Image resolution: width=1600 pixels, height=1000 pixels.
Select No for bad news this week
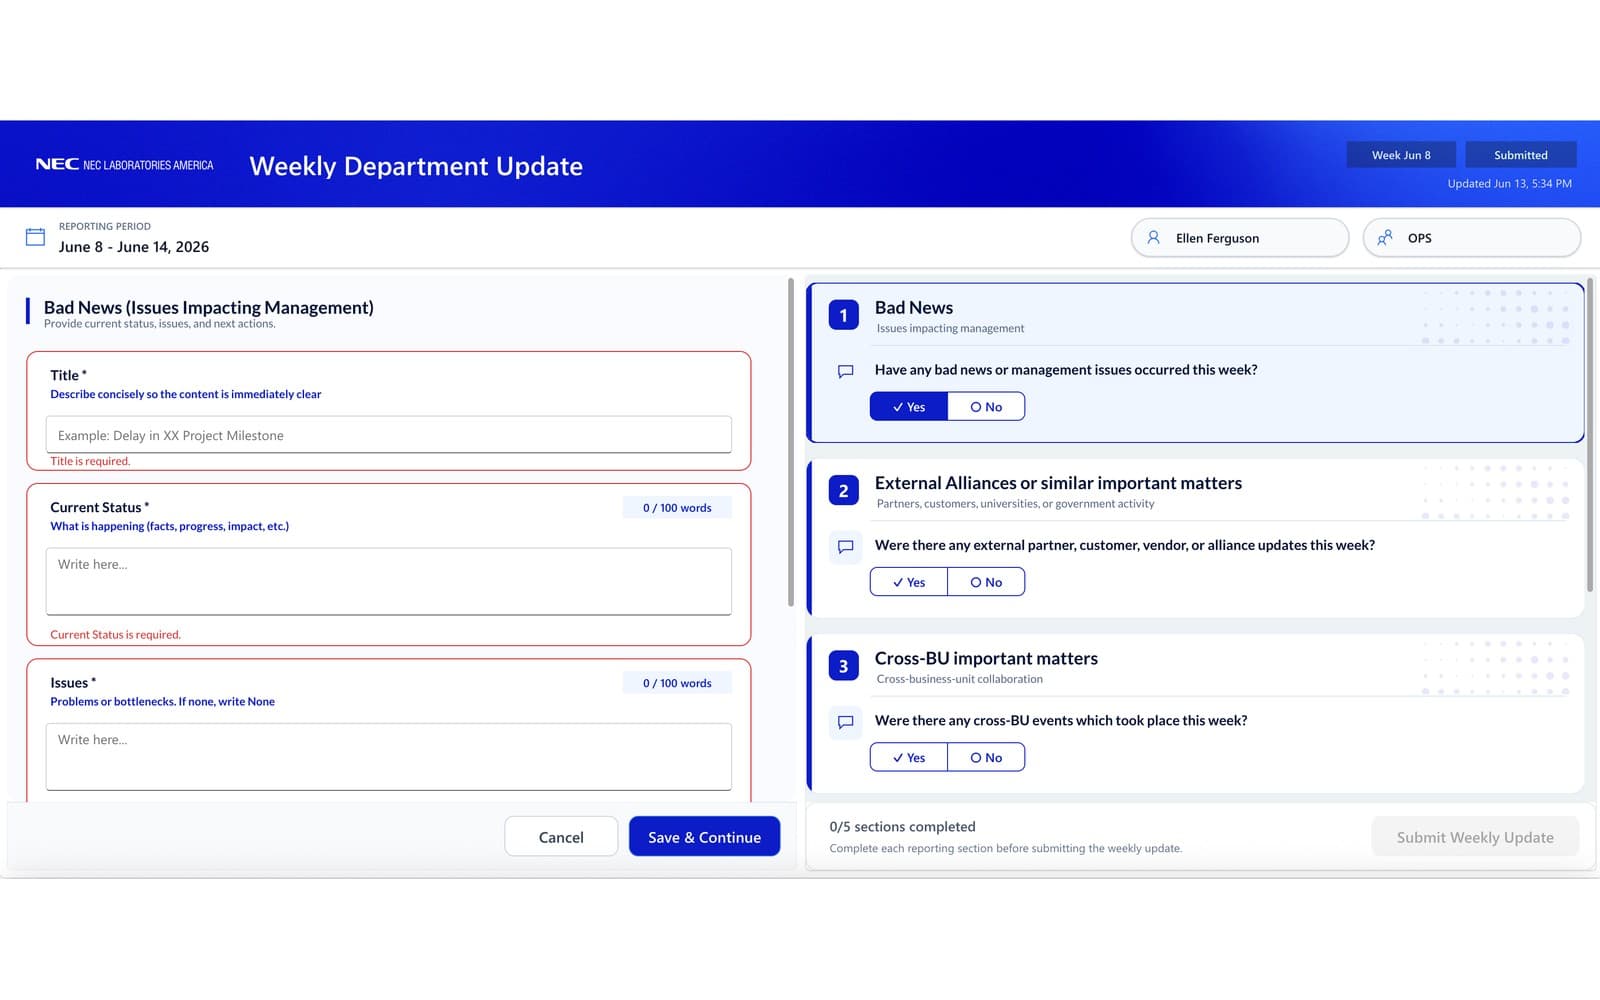pyautogui.click(x=986, y=407)
